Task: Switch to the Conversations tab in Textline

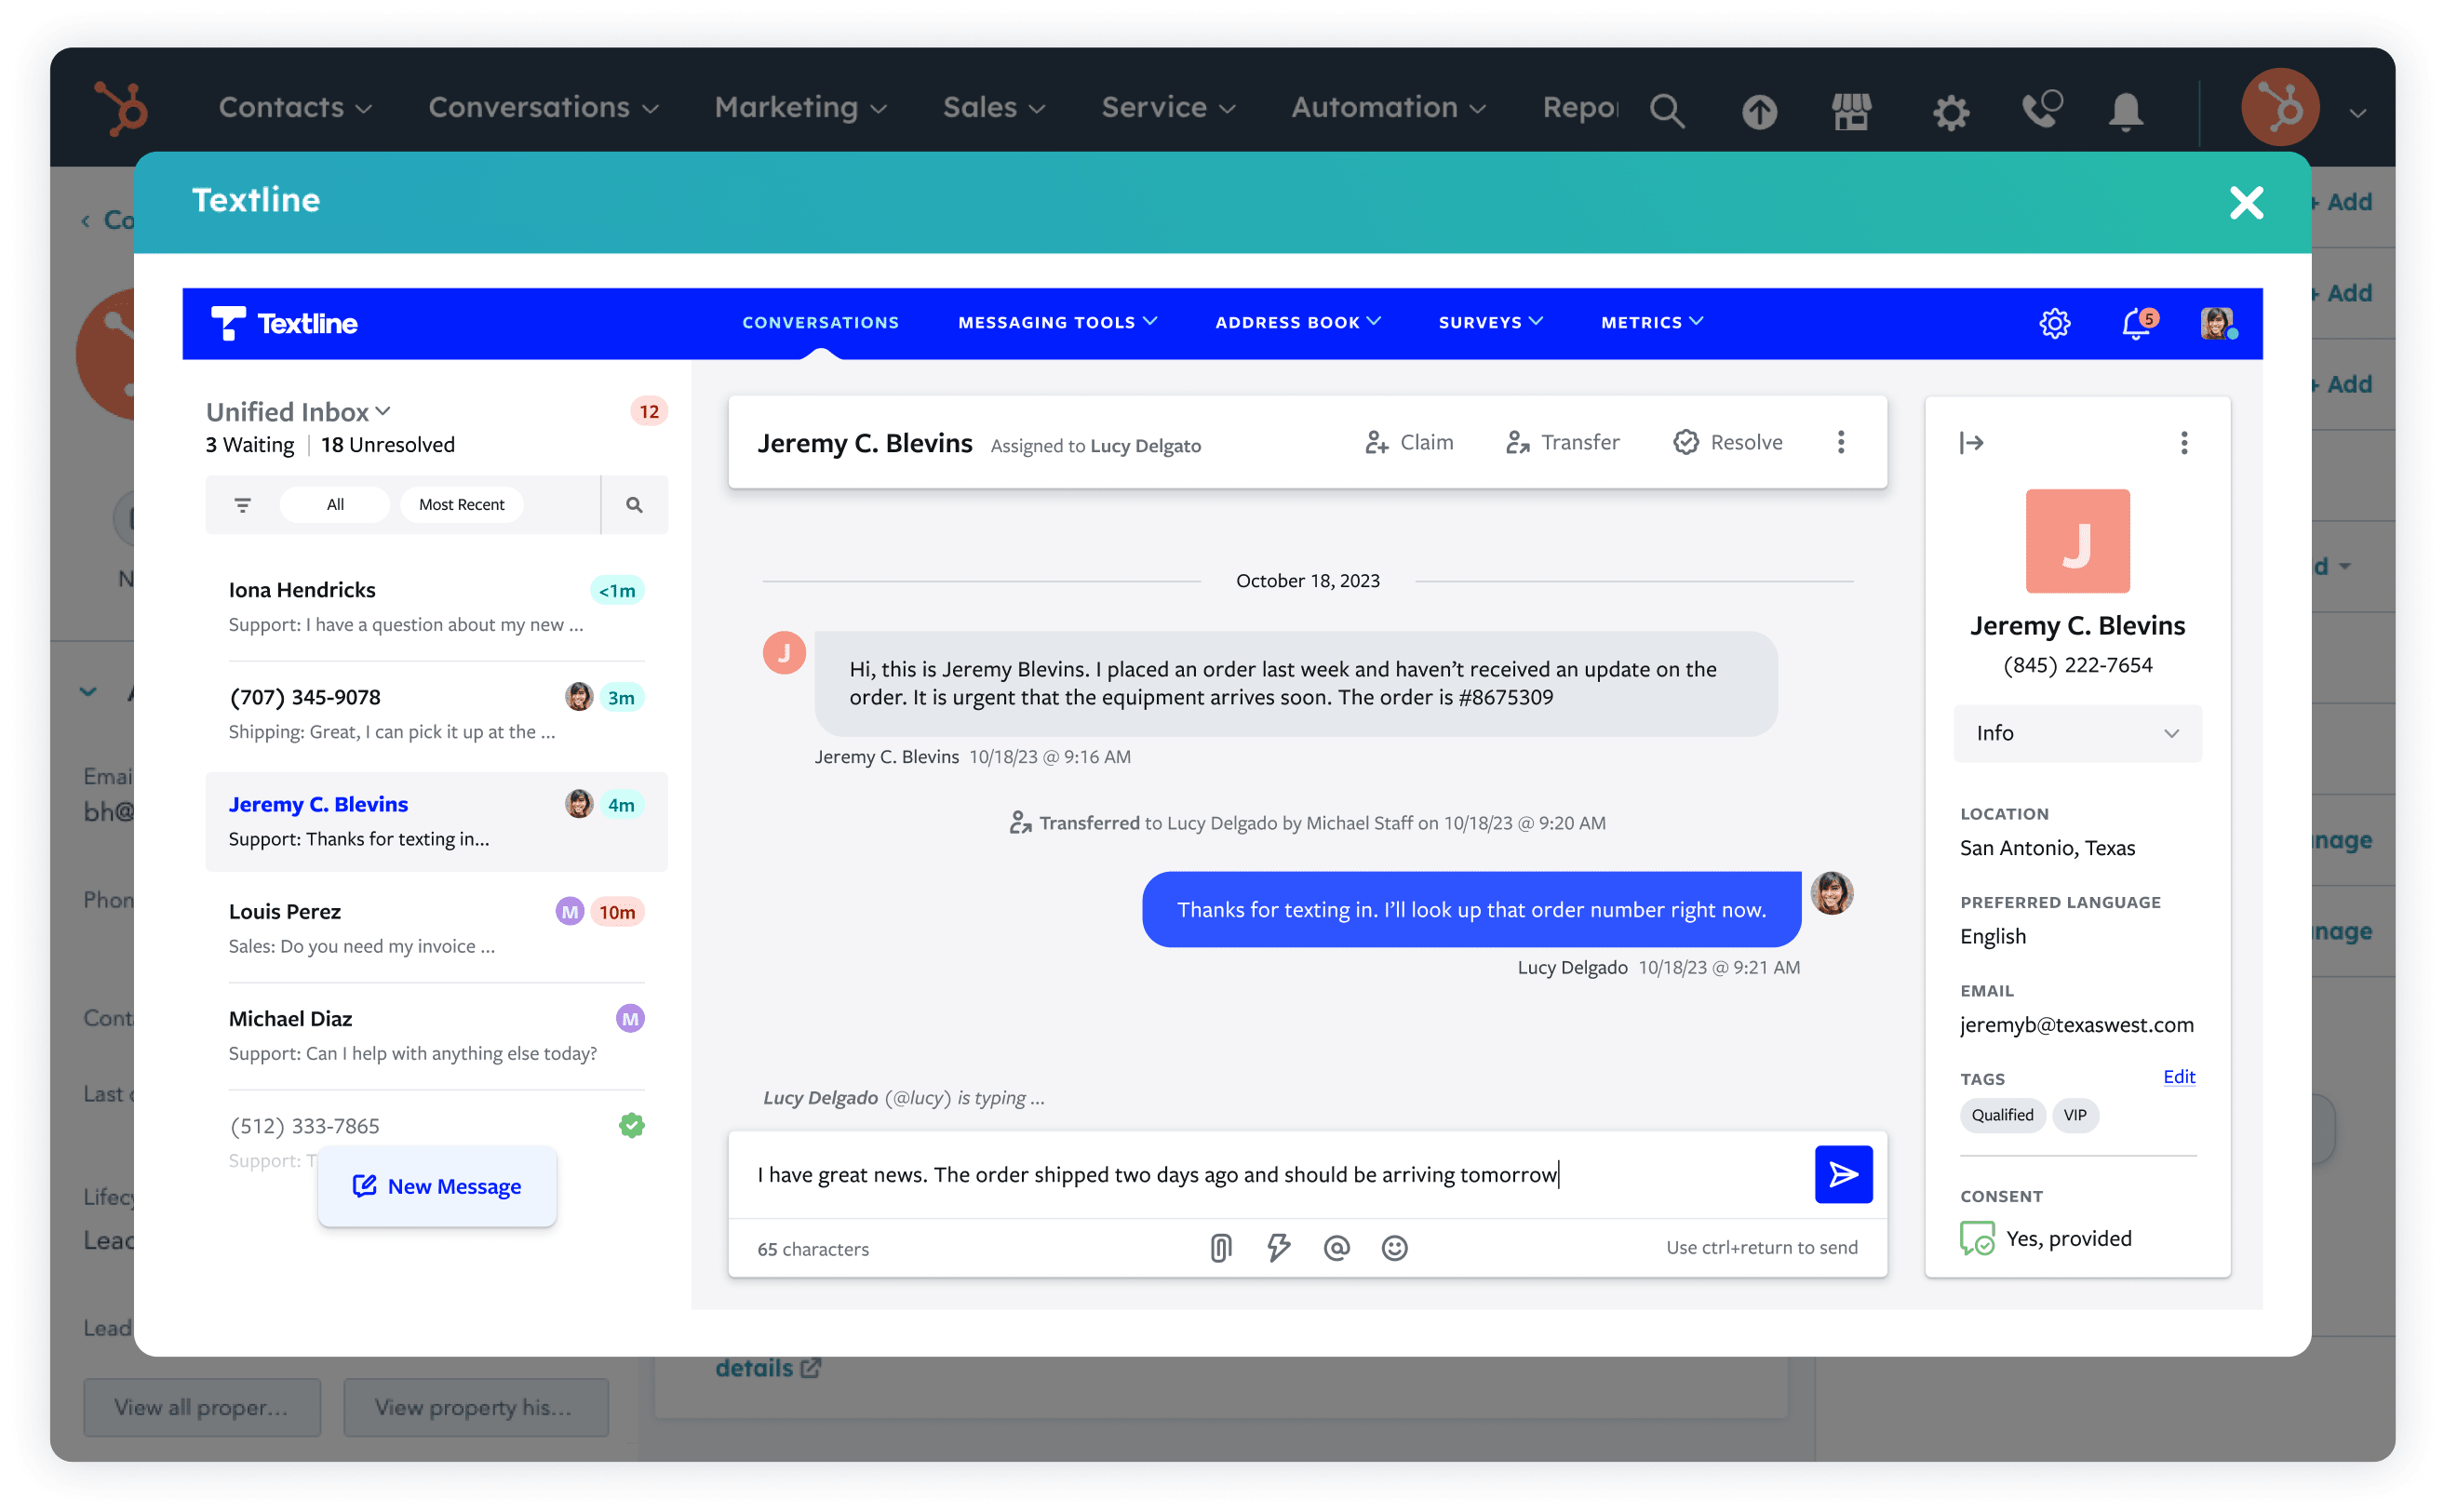Action: pyautogui.click(x=820, y=322)
